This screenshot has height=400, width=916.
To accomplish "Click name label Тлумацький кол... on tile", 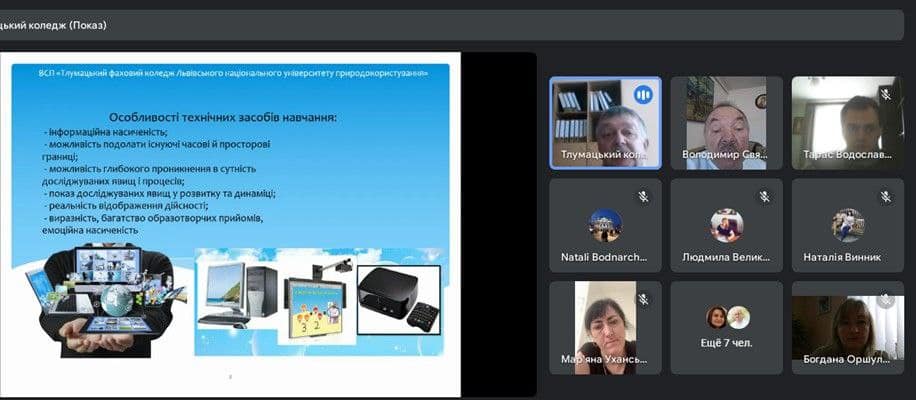I will [x=605, y=155].
